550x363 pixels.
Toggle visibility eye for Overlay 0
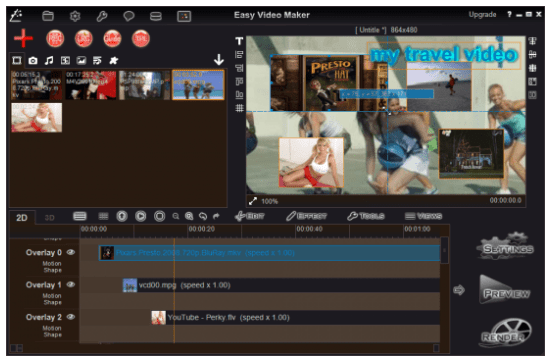(71, 252)
